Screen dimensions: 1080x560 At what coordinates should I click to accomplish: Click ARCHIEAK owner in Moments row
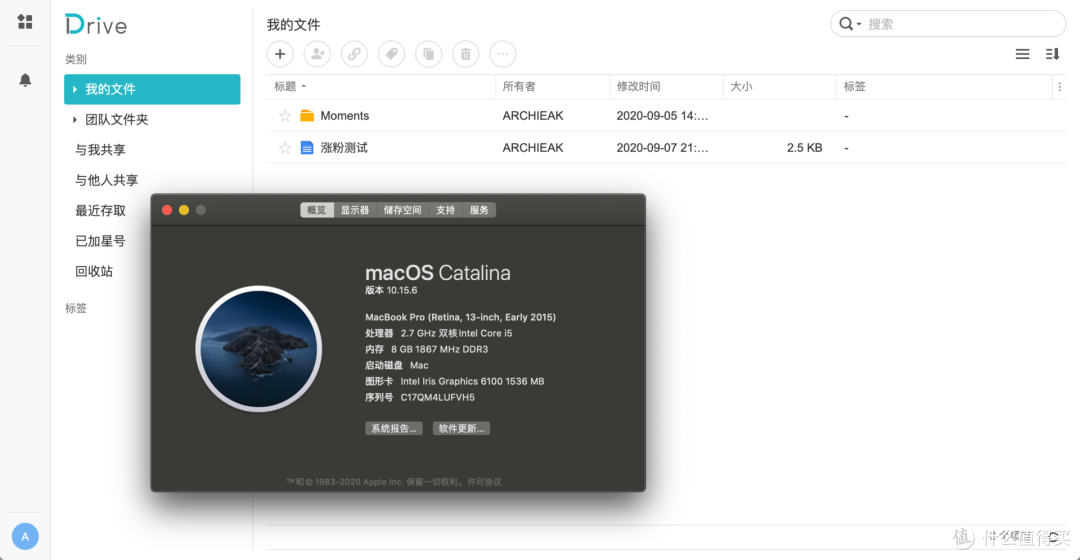coord(533,116)
